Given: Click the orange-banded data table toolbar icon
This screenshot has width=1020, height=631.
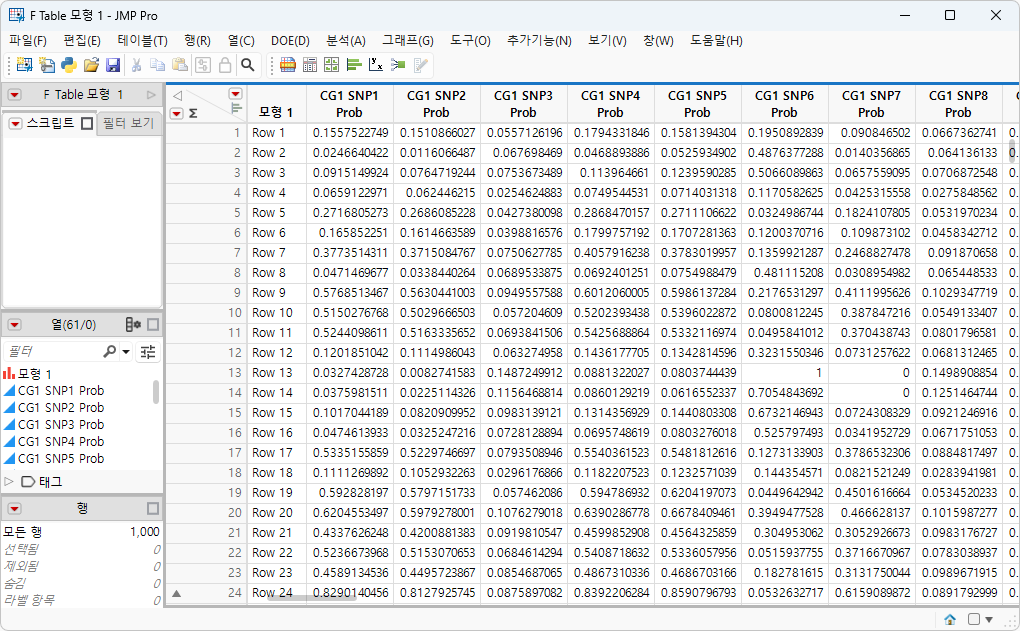Looking at the screenshot, I should [288, 64].
